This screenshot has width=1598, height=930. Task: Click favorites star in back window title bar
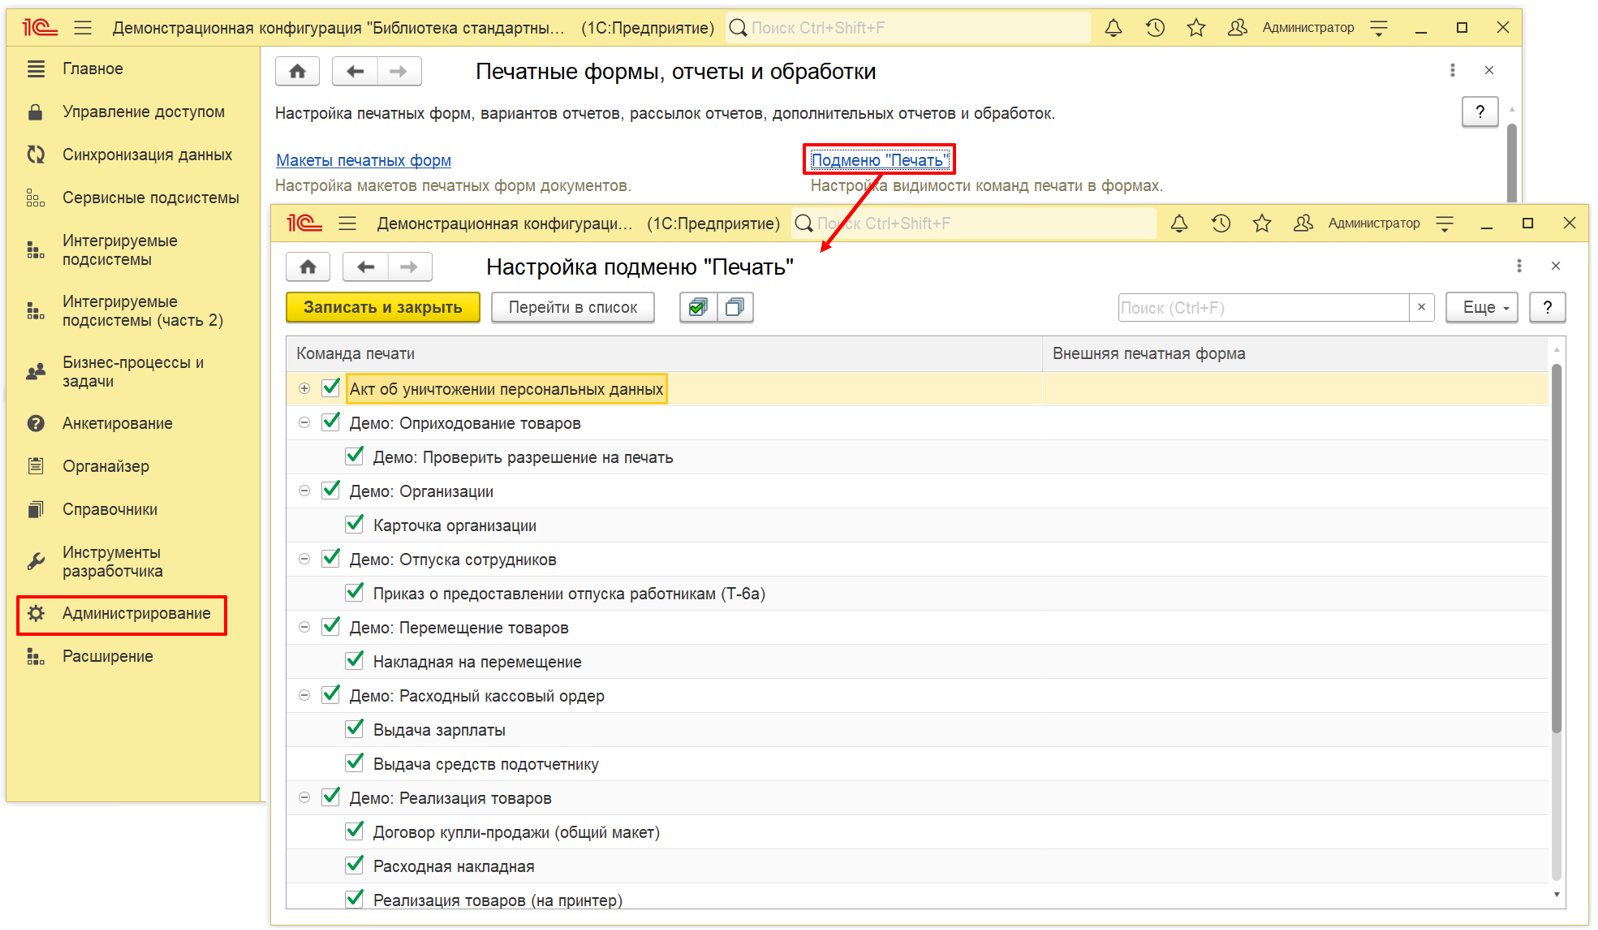tap(1196, 28)
